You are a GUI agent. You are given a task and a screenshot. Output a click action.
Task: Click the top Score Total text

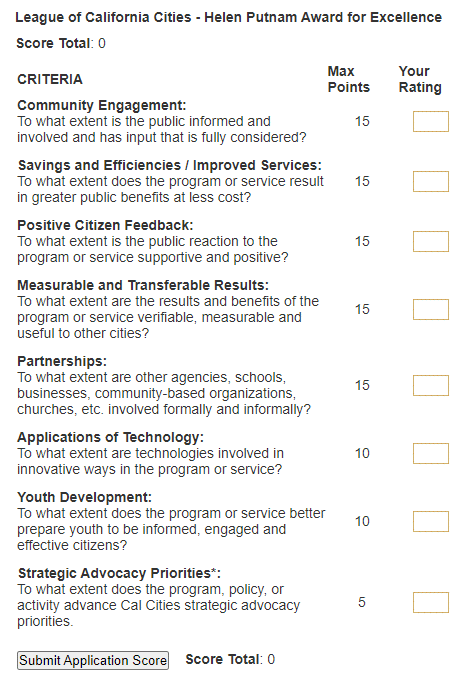coord(61,43)
